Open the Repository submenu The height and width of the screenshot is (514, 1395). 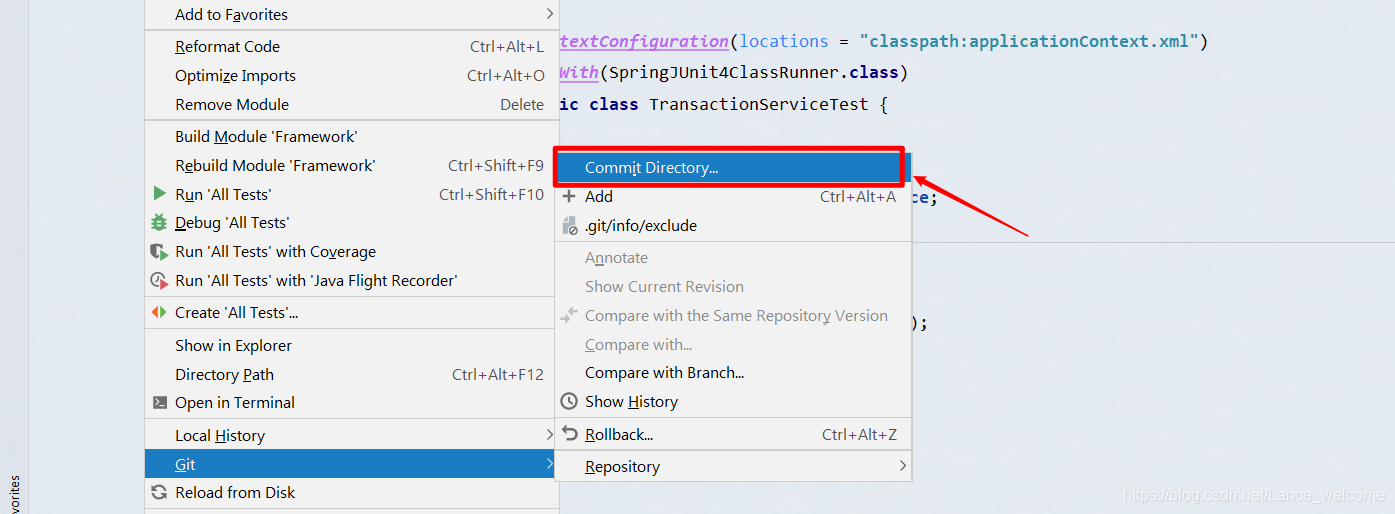coord(733,467)
